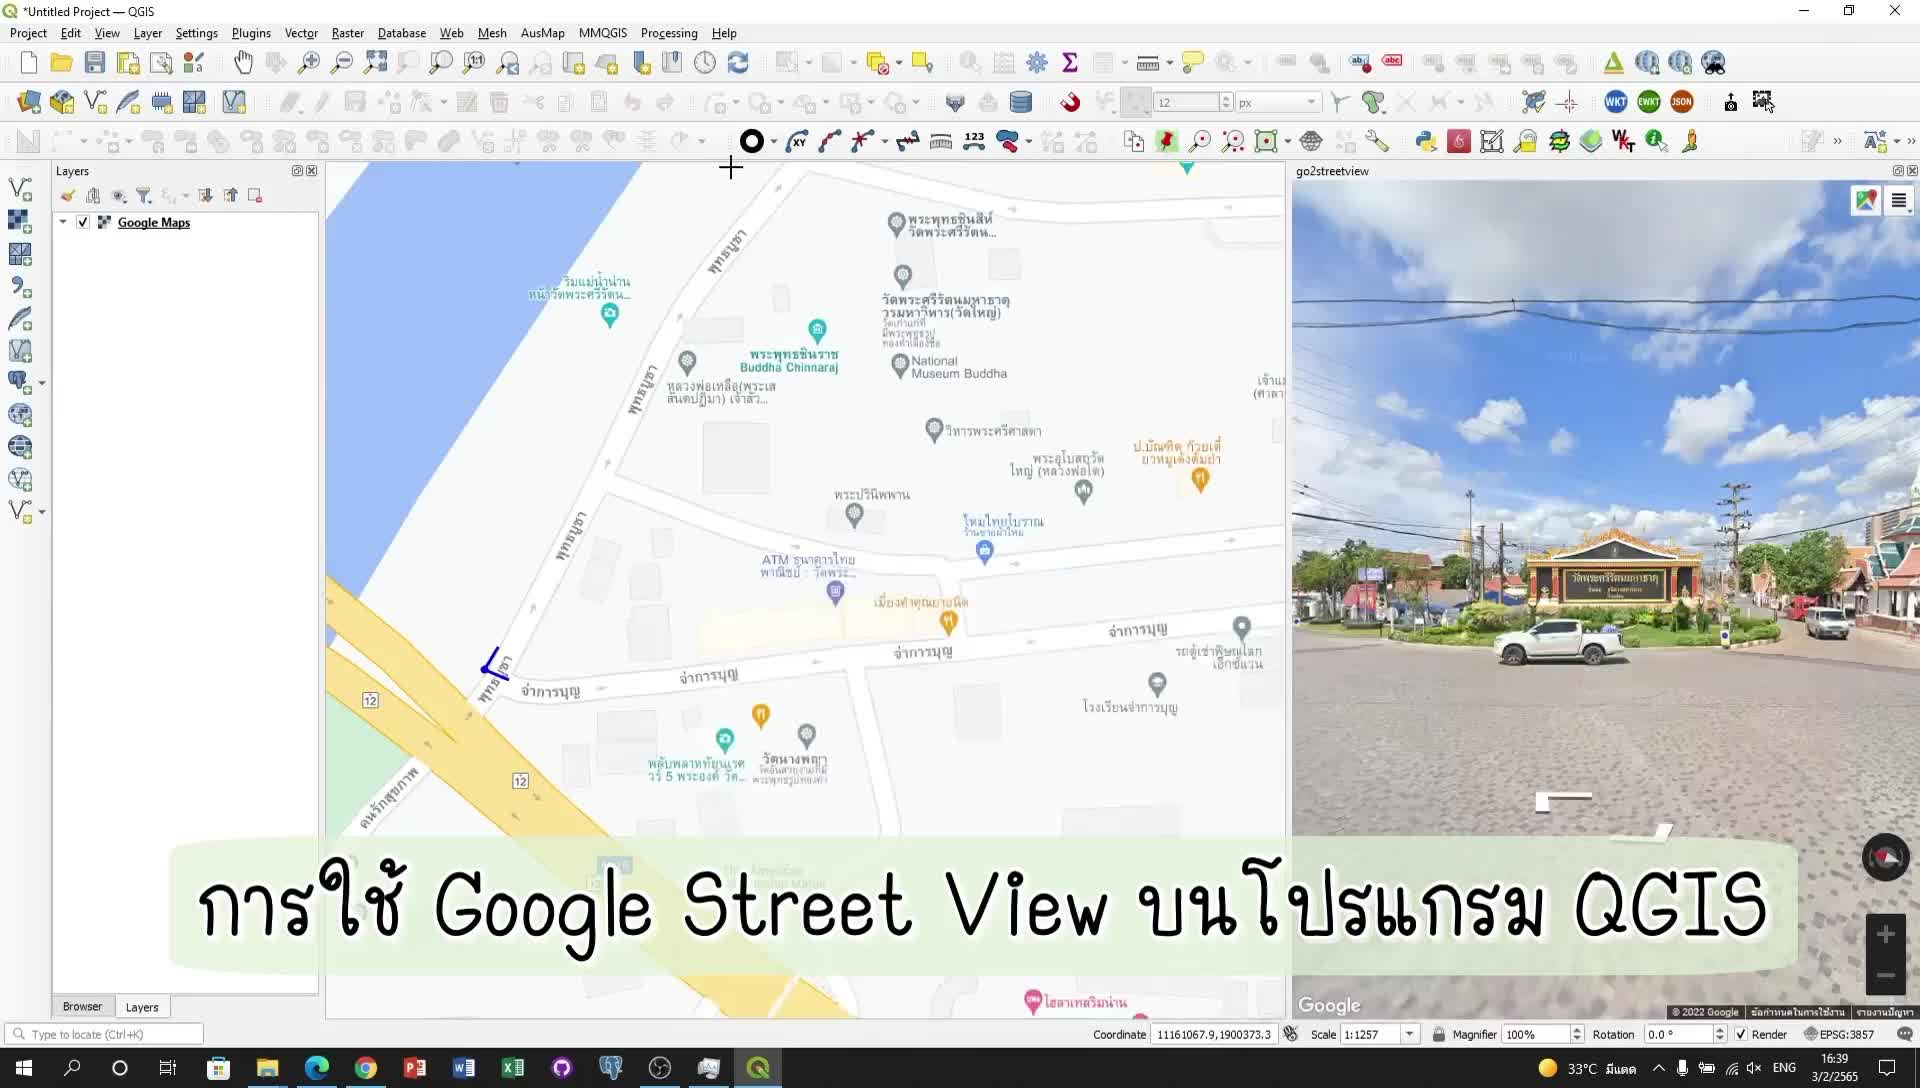Toggle snapping with the red magnet icon
Image resolution: width=1920 pixels, height=1088 pixels.
coord(1070,102)
